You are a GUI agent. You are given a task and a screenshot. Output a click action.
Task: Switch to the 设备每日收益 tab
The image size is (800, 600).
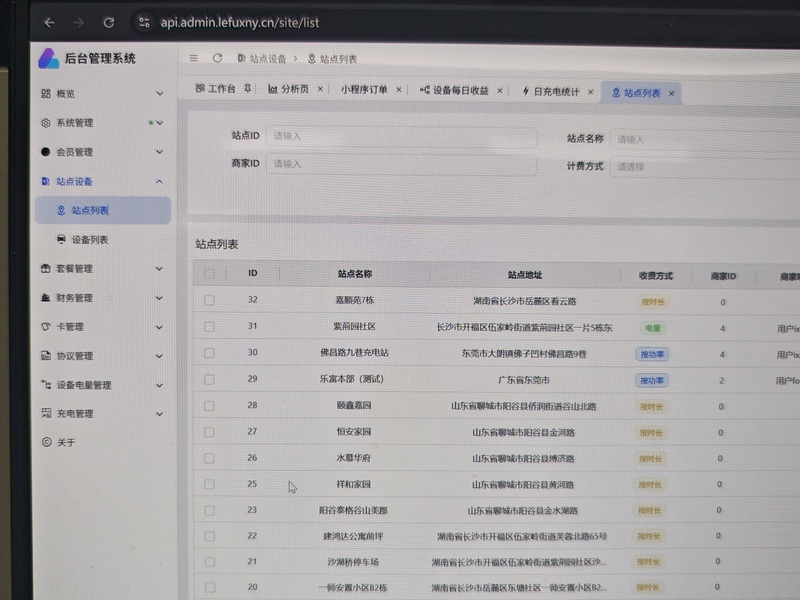pos(454,90)
